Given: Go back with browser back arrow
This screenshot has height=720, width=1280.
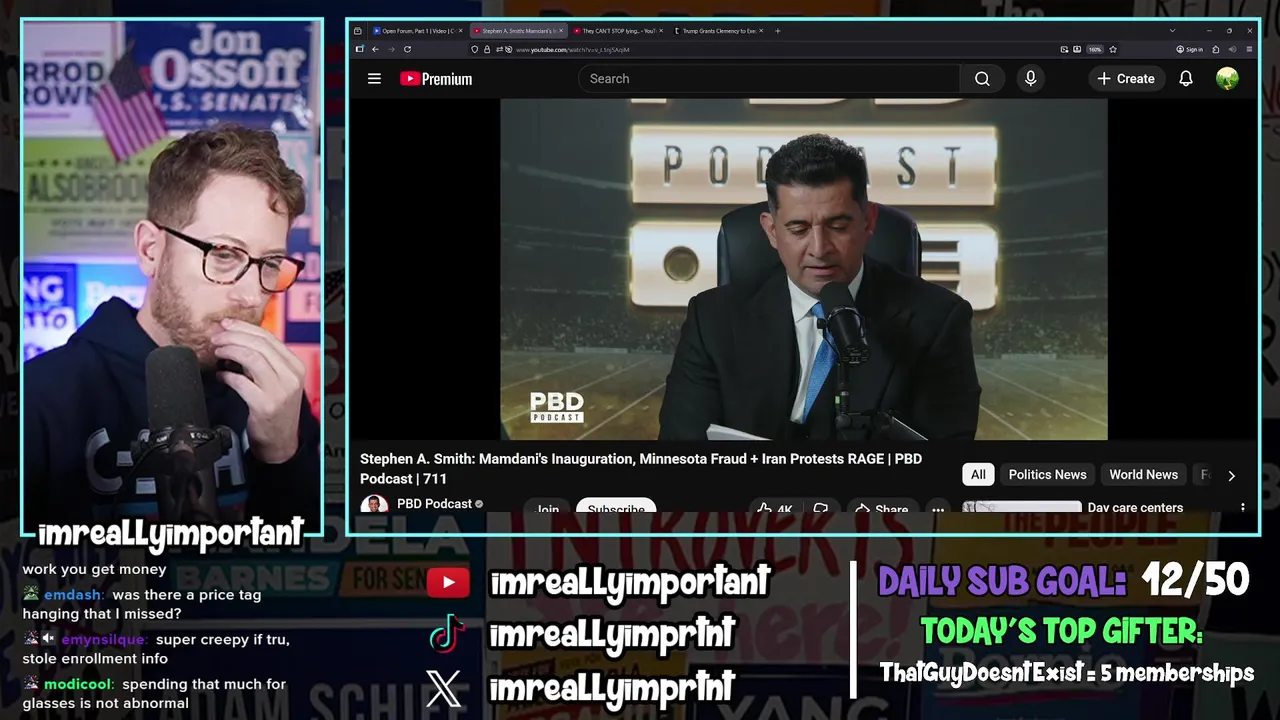Looking at the screenshot, I should (375, 49).
